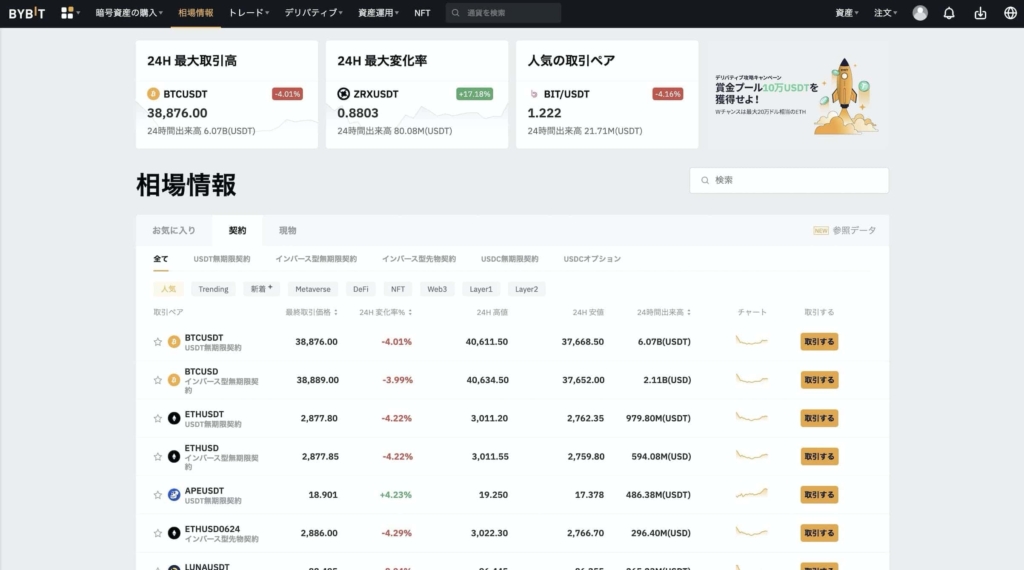Click 取引する for ETHUSD

coord(819,456)
